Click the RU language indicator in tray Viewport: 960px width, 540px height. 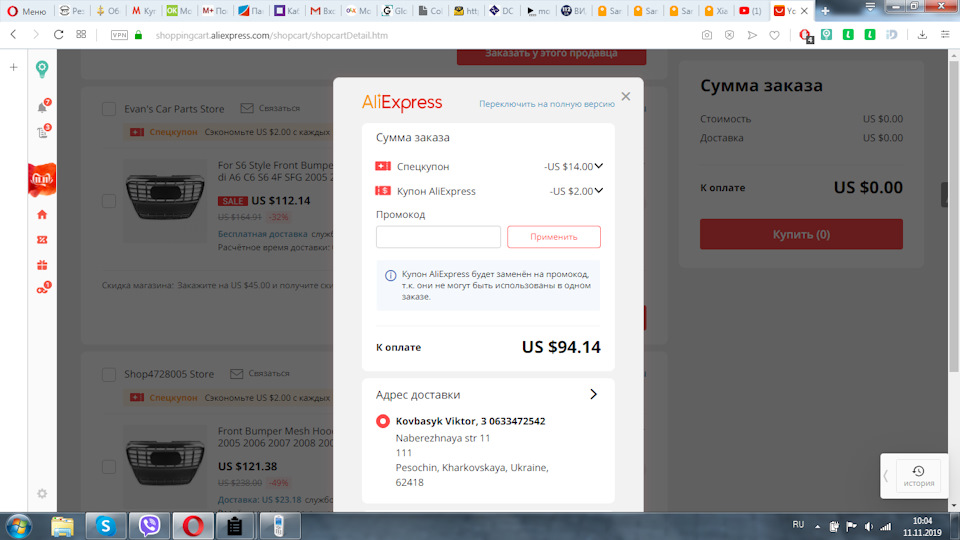click(x=798, y=525)
